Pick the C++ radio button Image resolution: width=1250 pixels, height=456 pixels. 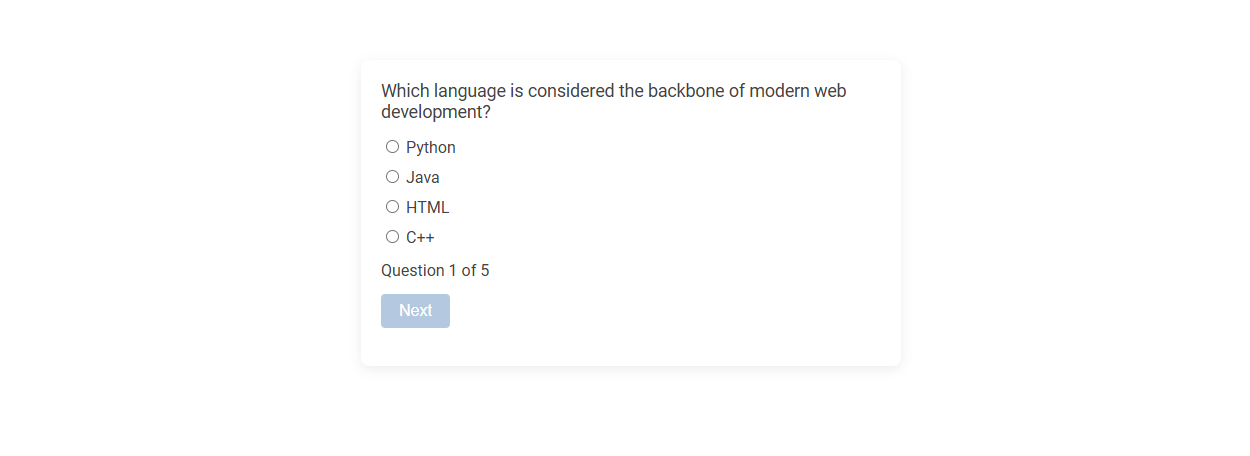(392, 237)
